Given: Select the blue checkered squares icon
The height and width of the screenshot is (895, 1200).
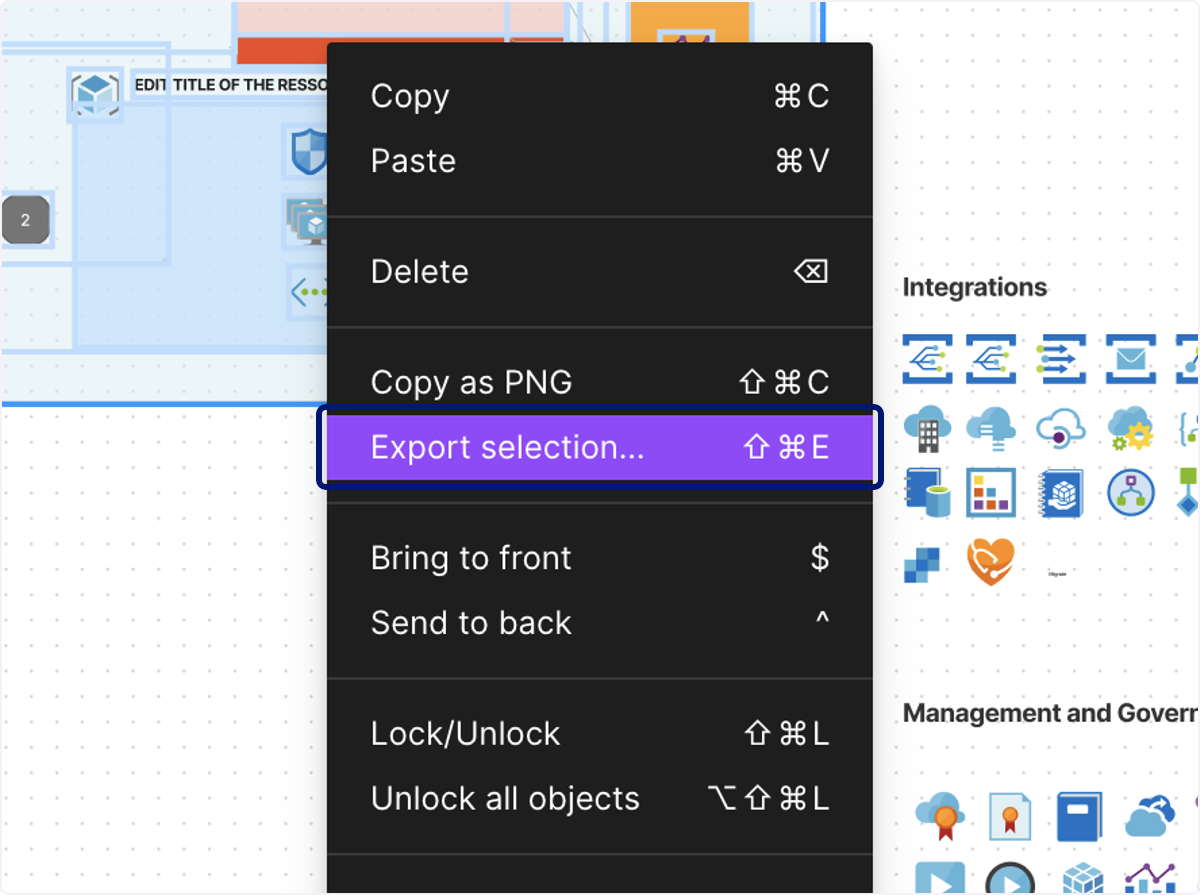Looking at the screenshot, I should point(922,563).
